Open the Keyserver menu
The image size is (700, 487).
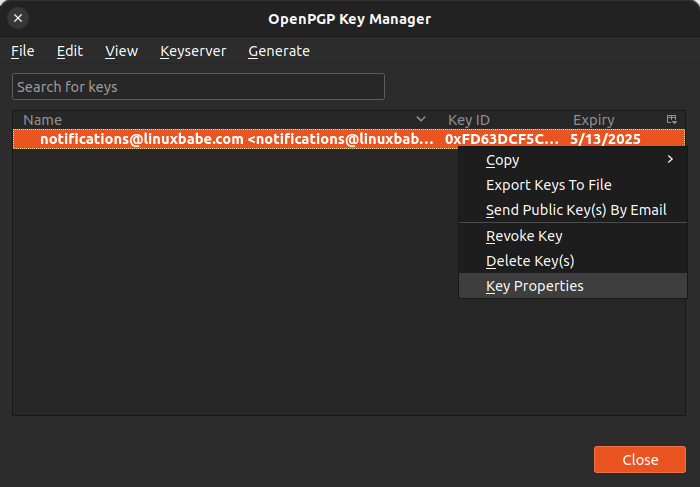tap(193, 51)
